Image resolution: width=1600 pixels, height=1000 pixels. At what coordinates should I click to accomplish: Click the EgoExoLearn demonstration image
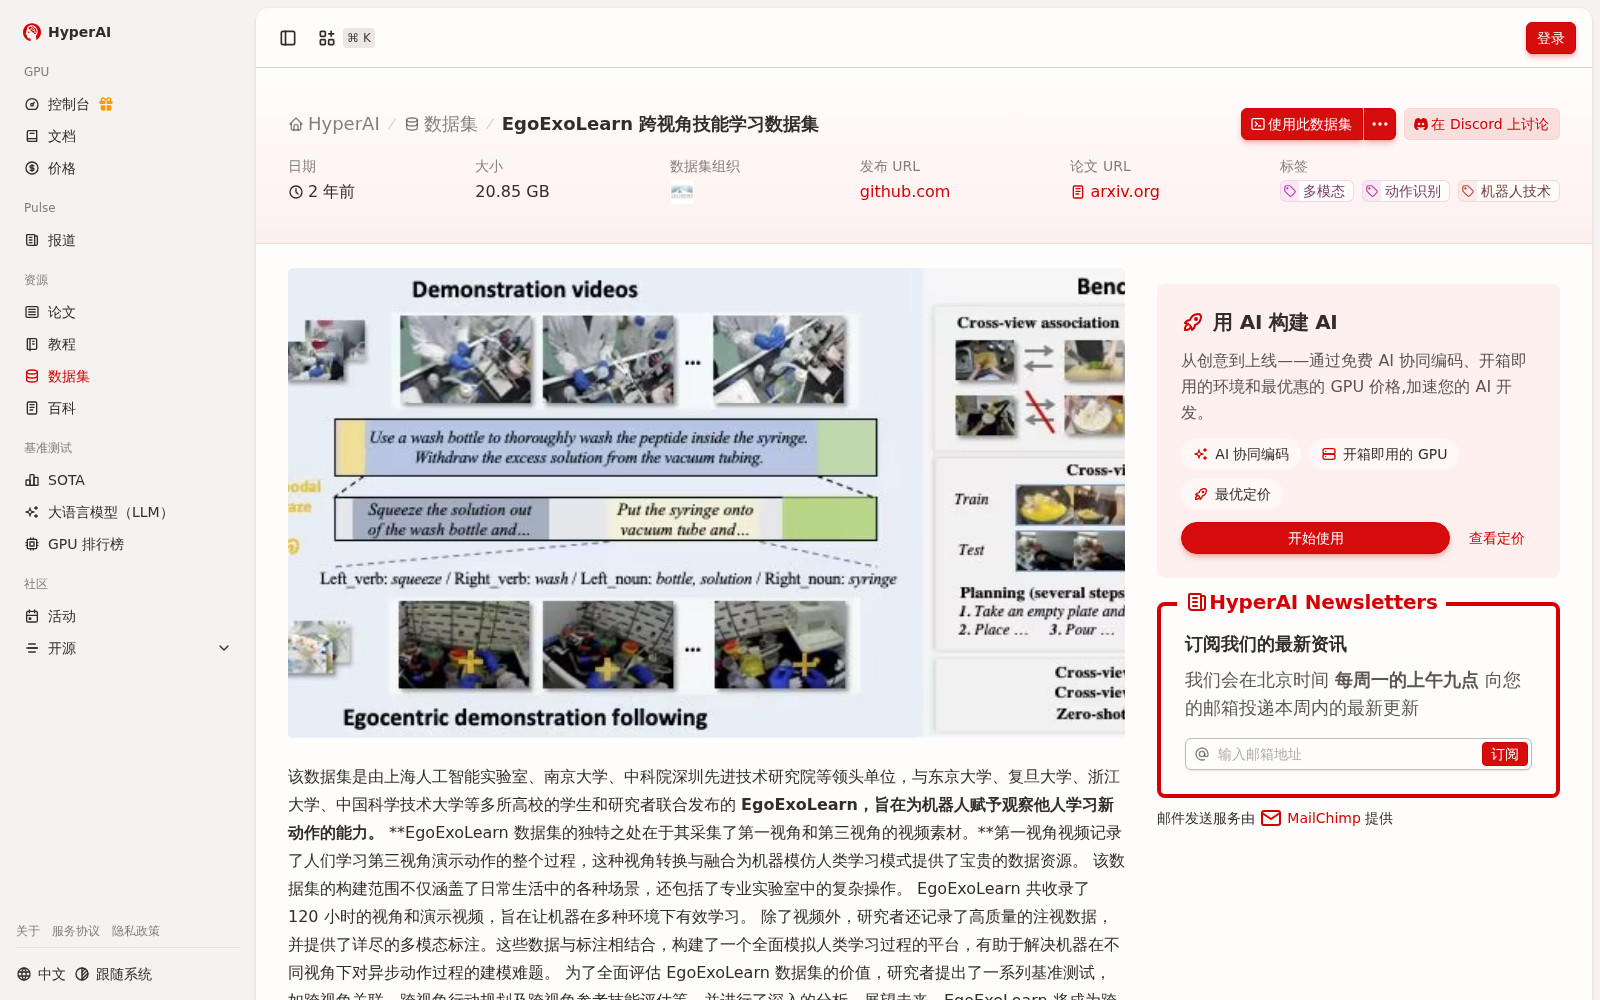[706, 503]
